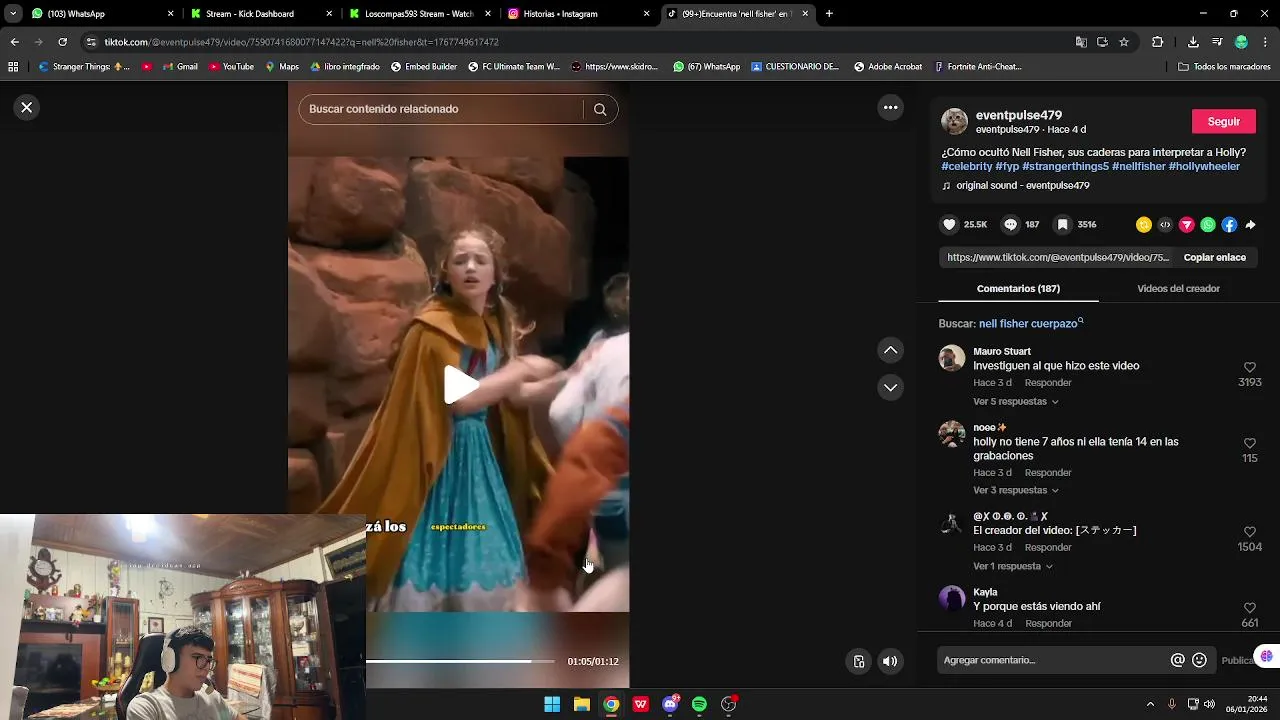The image size is (1280, 720).
Task: Toggle the auto-scroll icon beside volume
Action: coord(858,661)
